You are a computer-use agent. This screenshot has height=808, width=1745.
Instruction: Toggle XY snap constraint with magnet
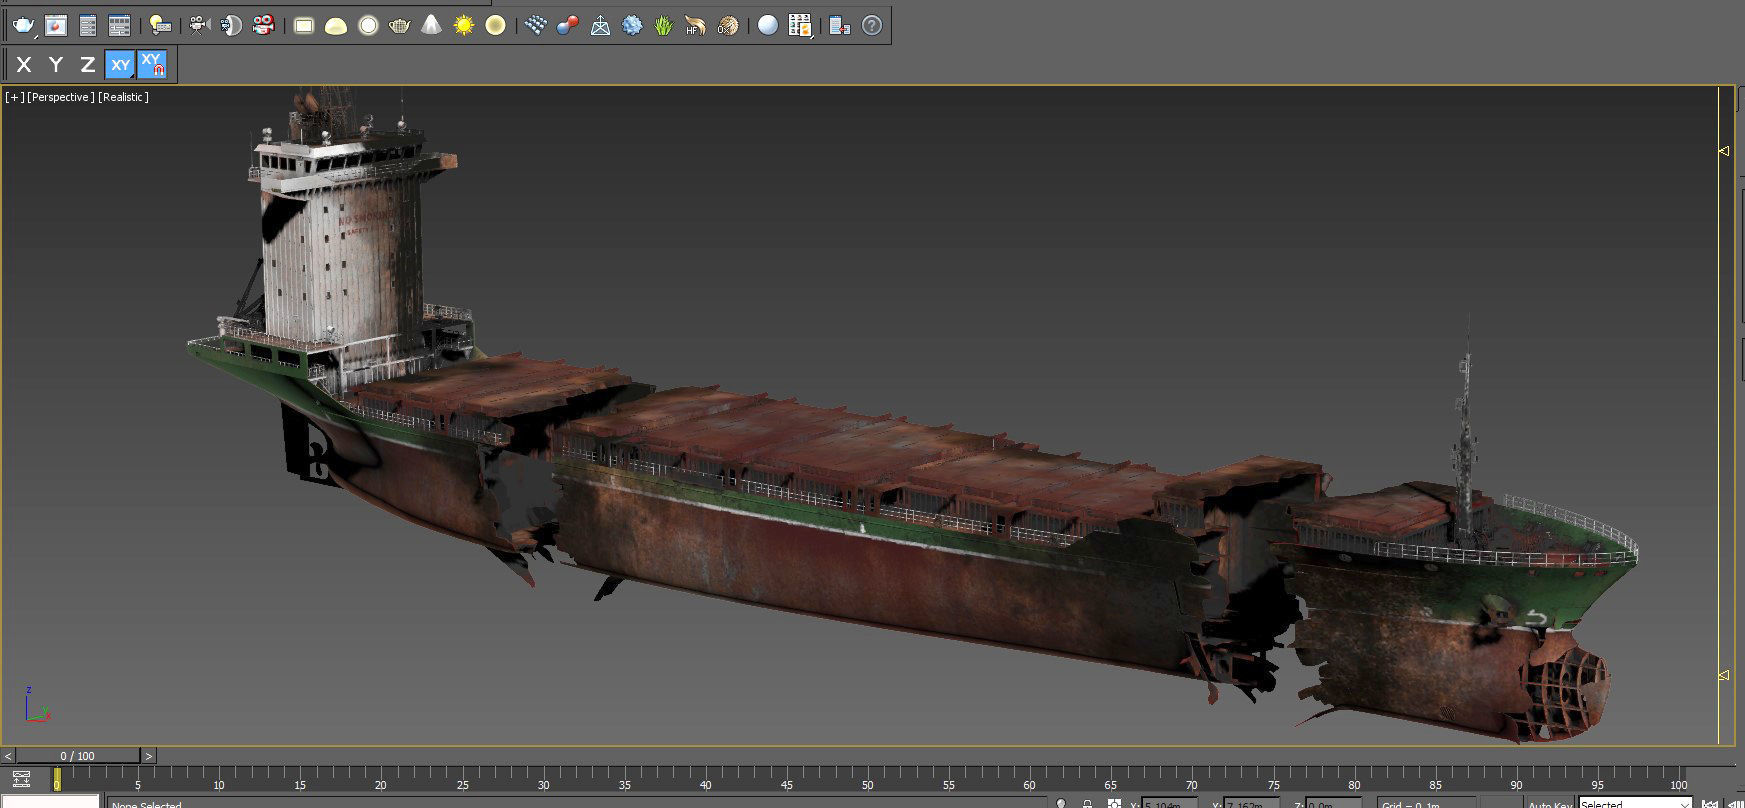152,65
